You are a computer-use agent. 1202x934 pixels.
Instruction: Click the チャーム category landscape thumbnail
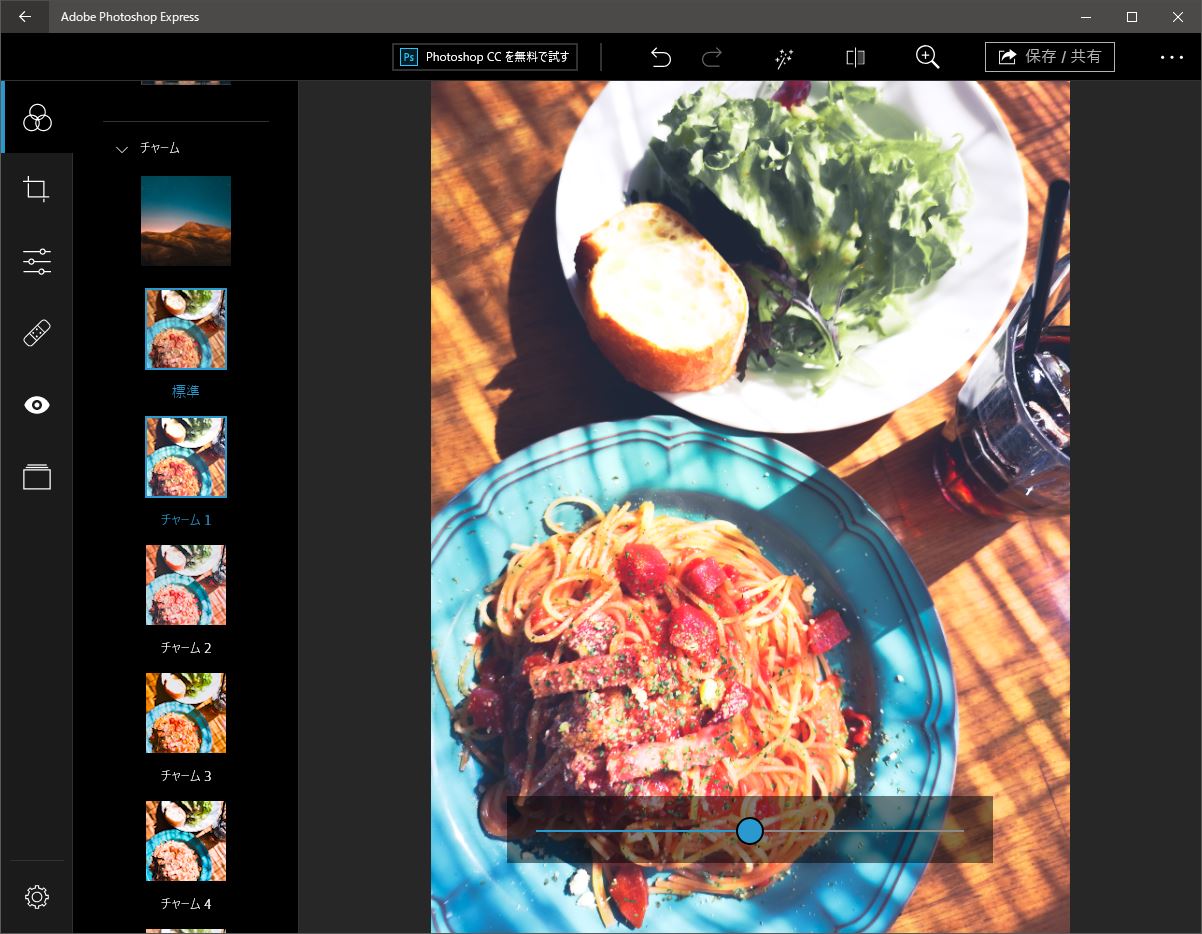click(186, 221)
